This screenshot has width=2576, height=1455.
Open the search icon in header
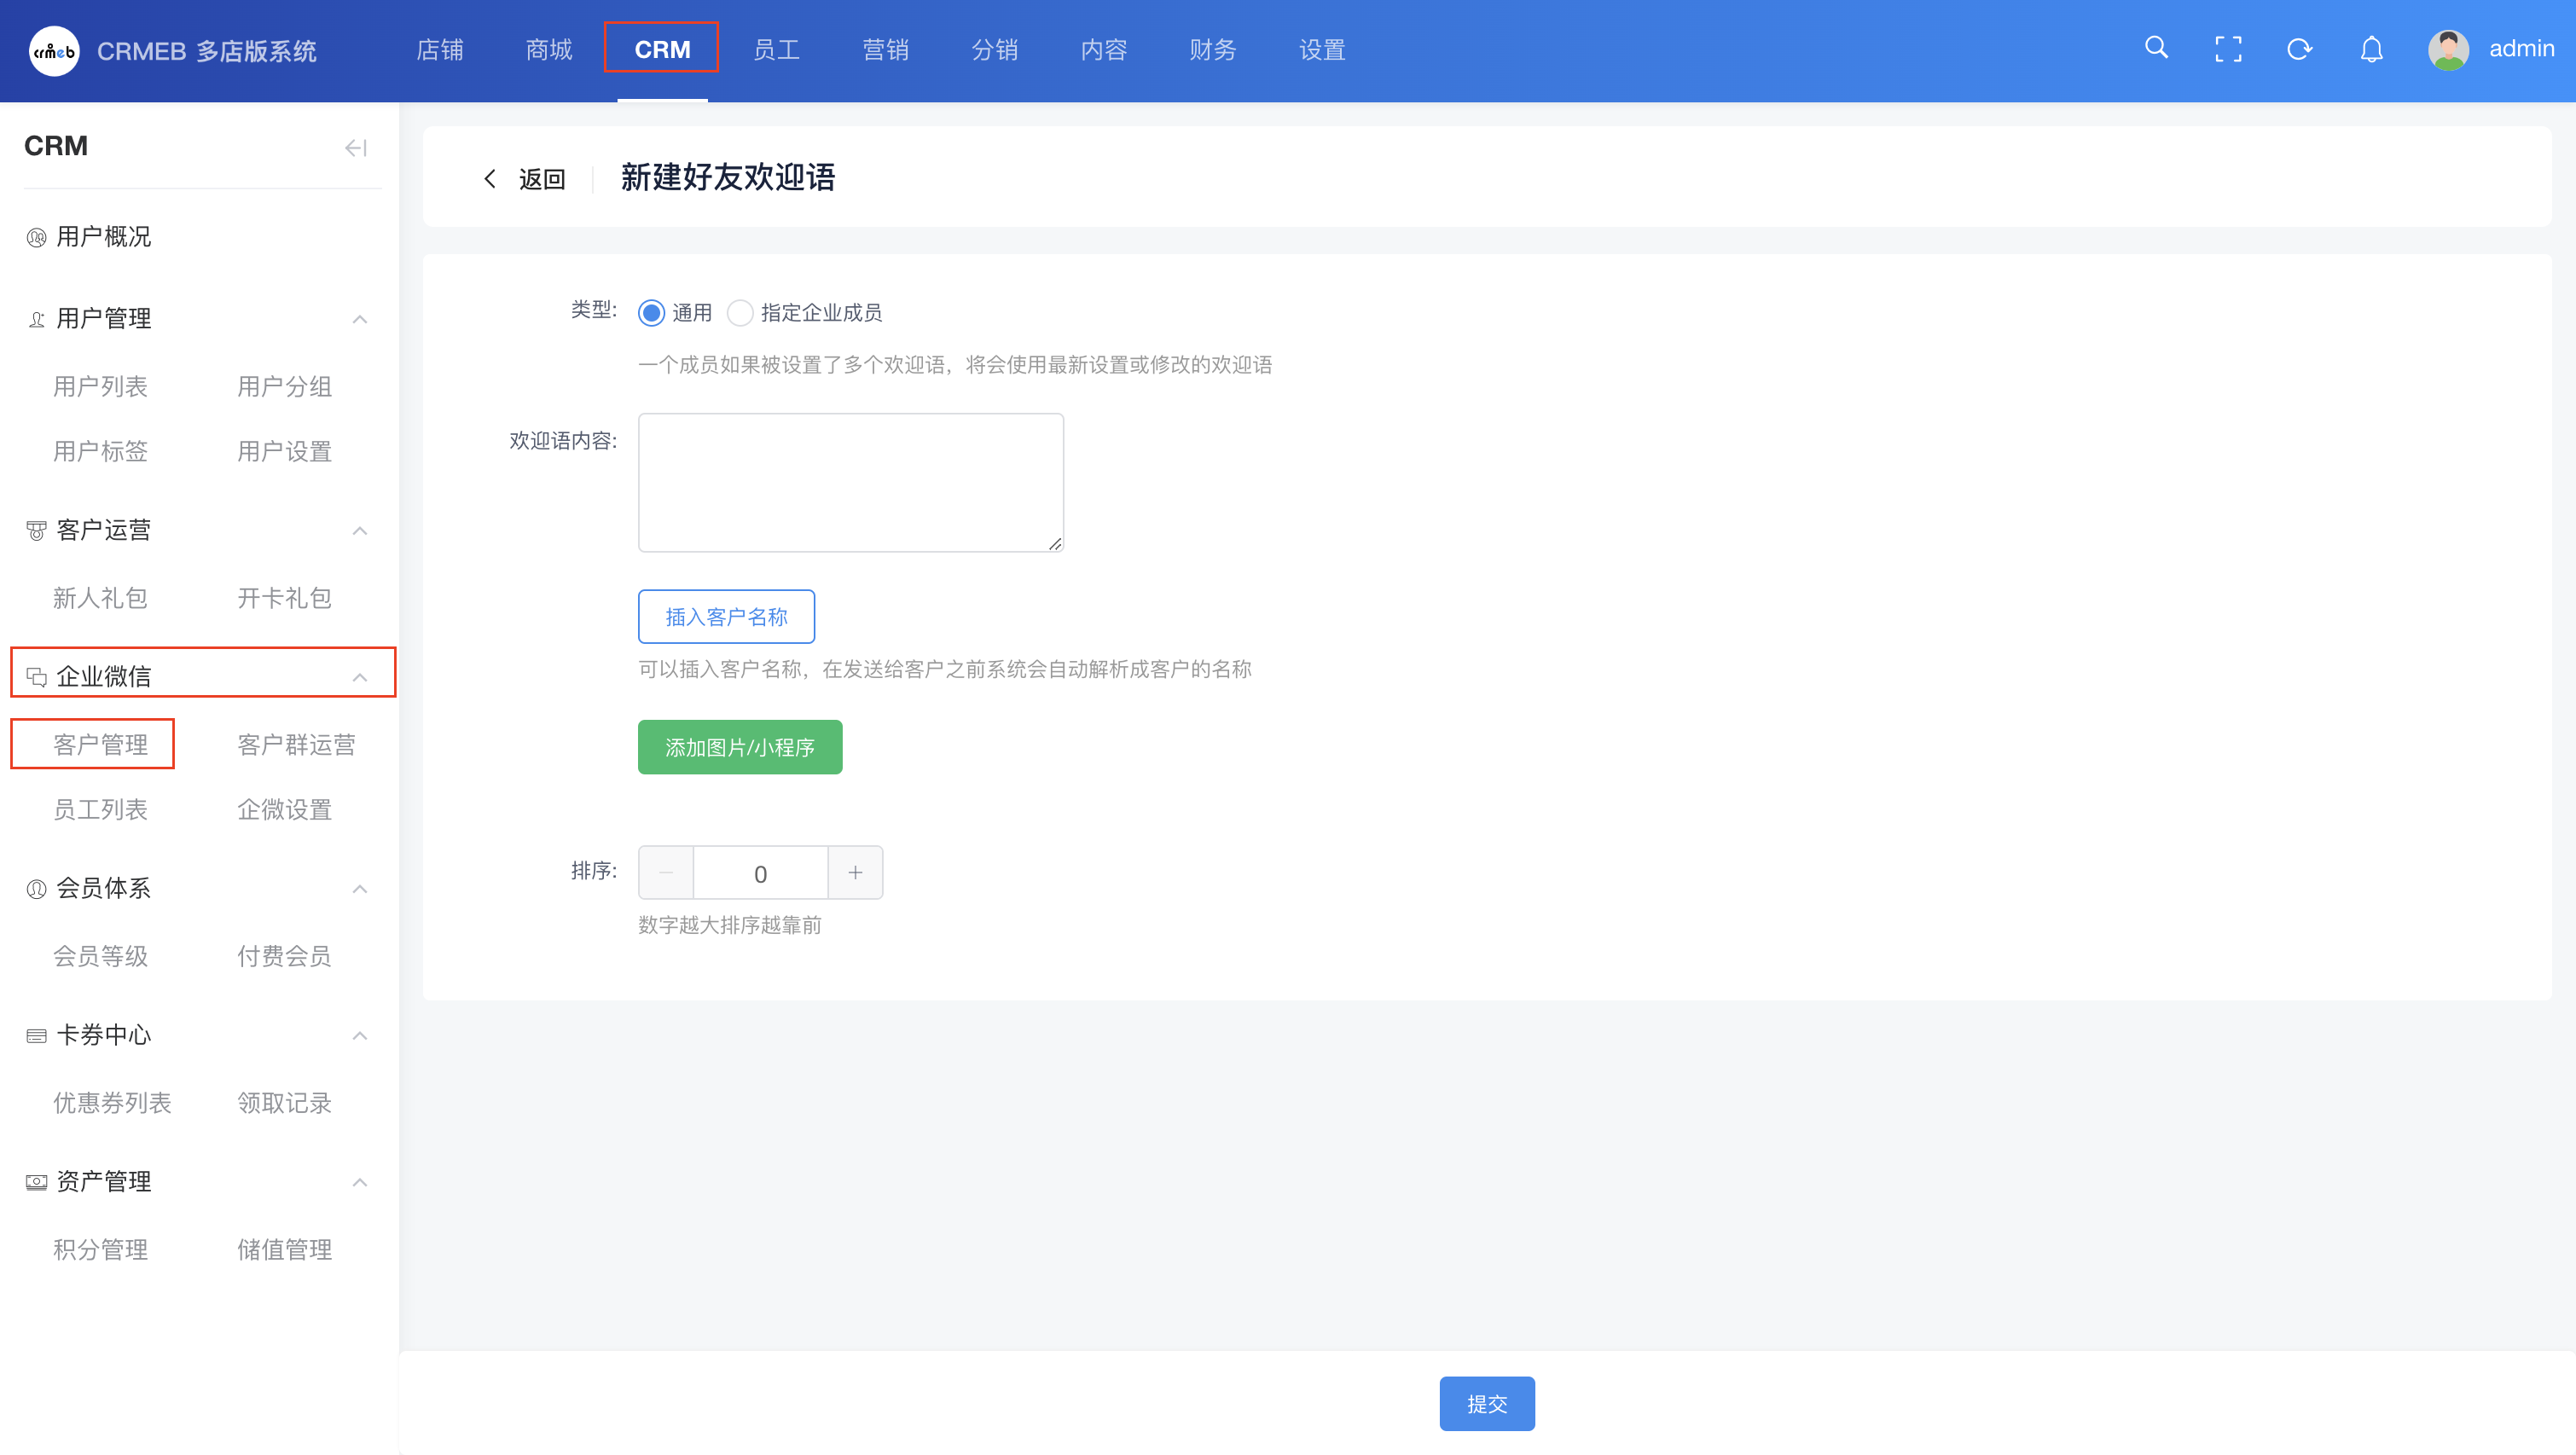pyautogui.click(x=2156, y=48)
